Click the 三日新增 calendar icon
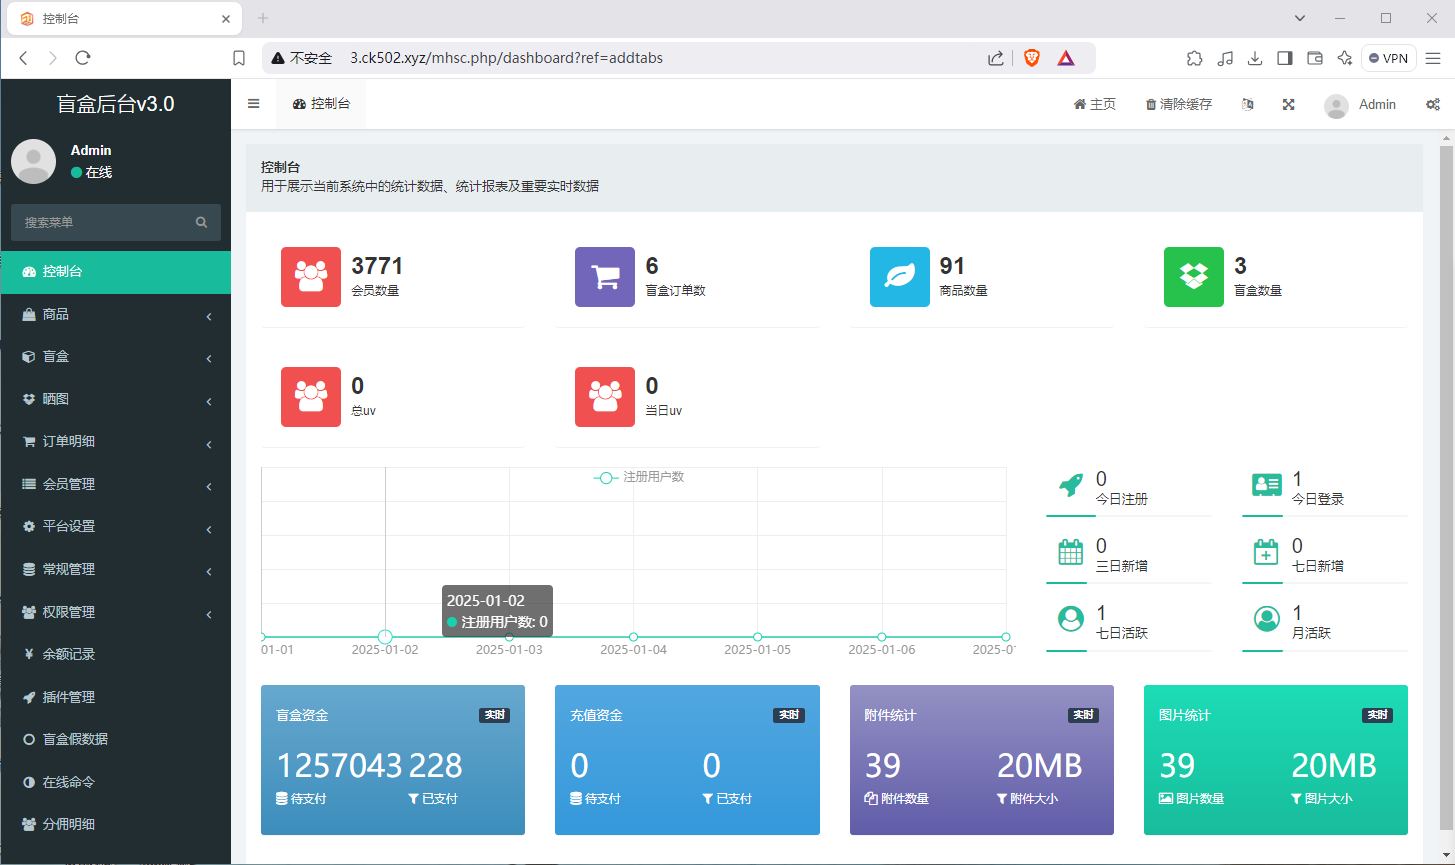This screenshot has height=865, width=1455. click(x=1071, y=553)
